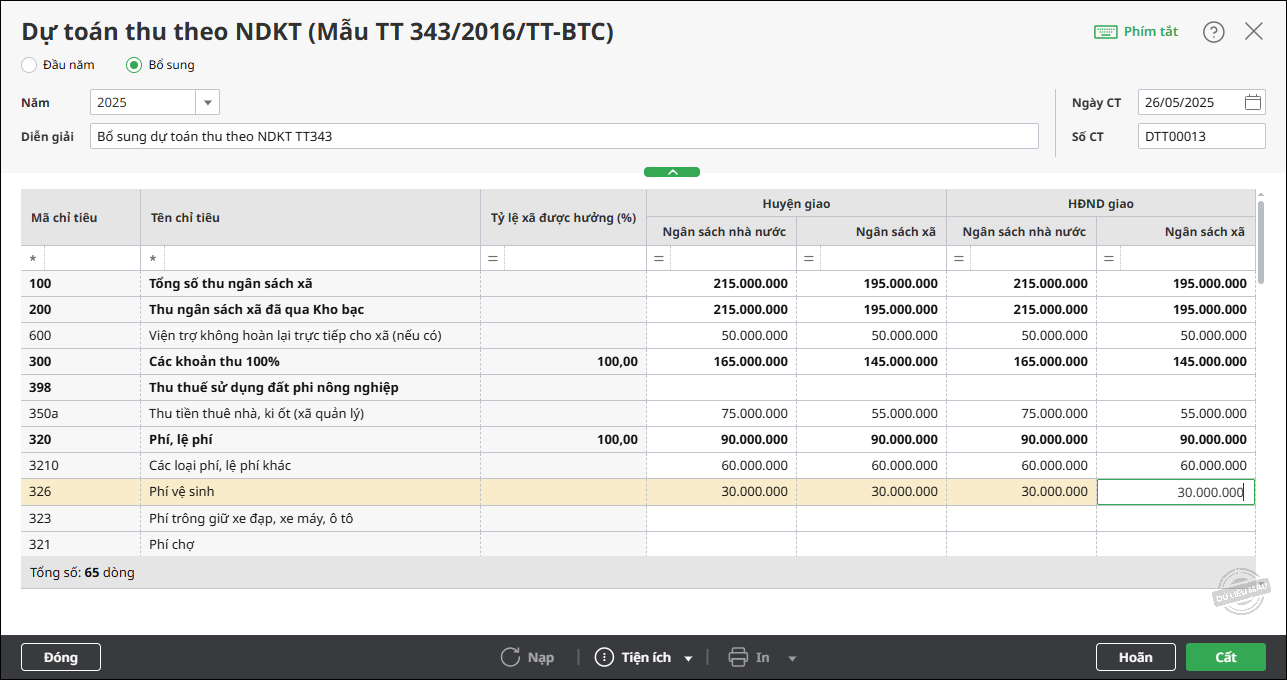Open the Năm year dropdown arrow
Image resolution: width=1287 pixels, height=680 pixels.
(207, 102)
